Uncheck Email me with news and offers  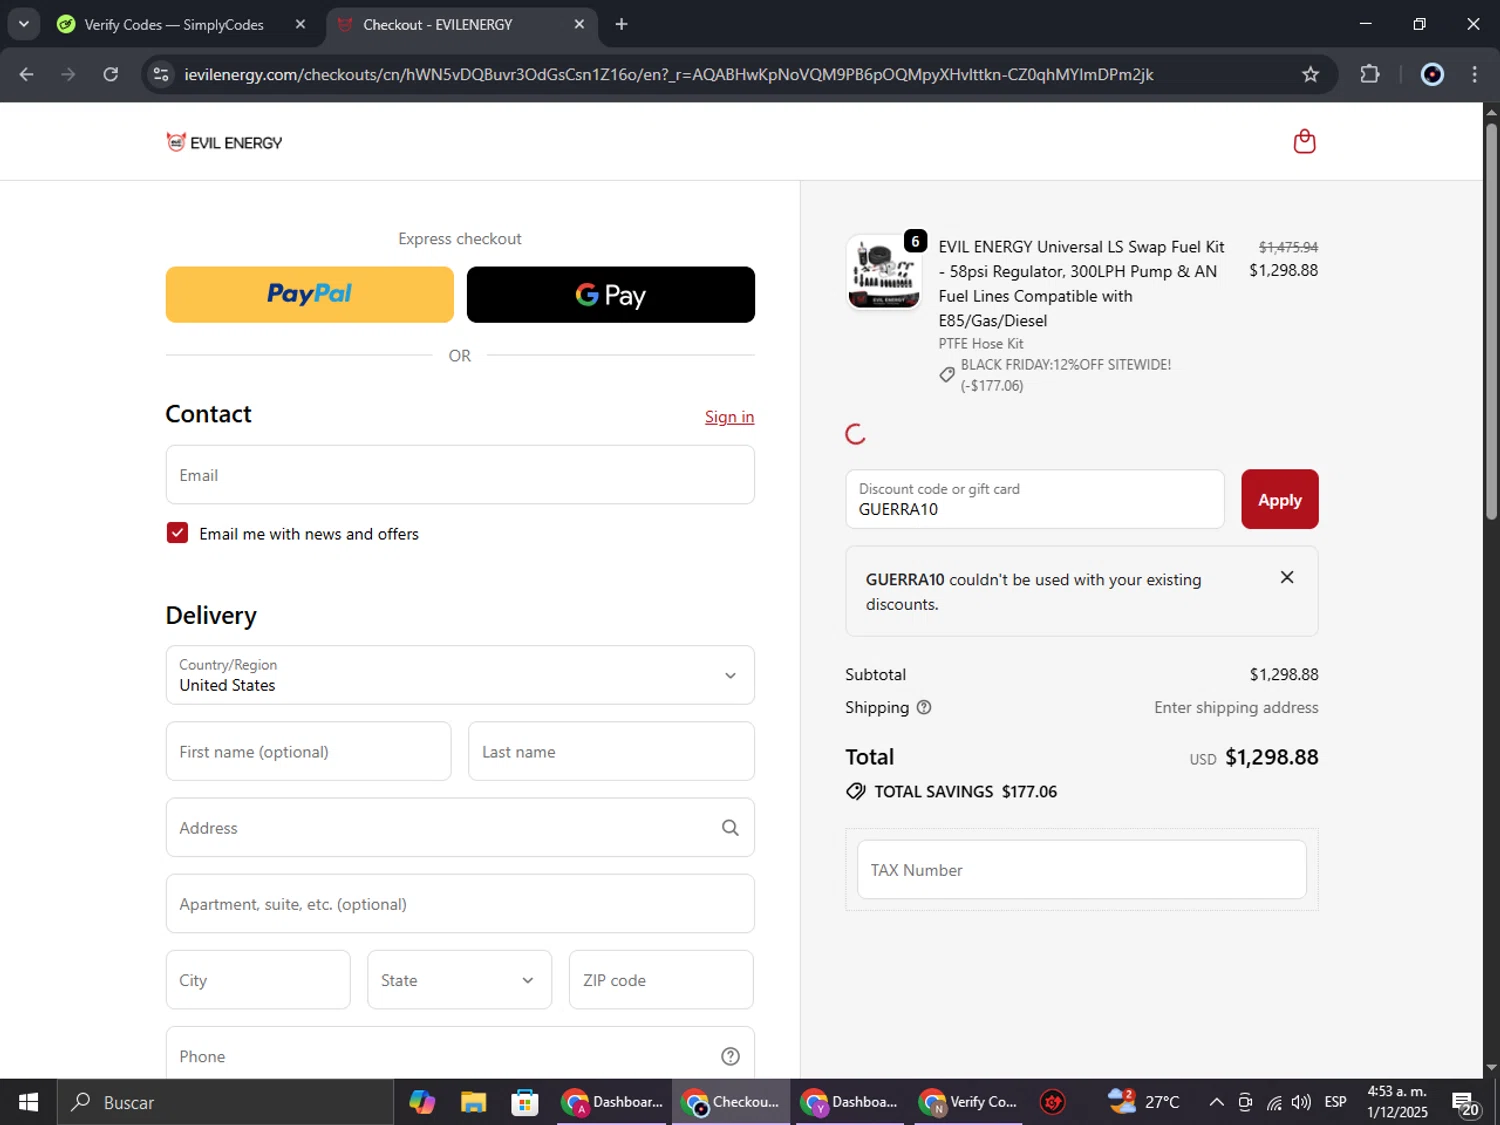pos(177,533)
